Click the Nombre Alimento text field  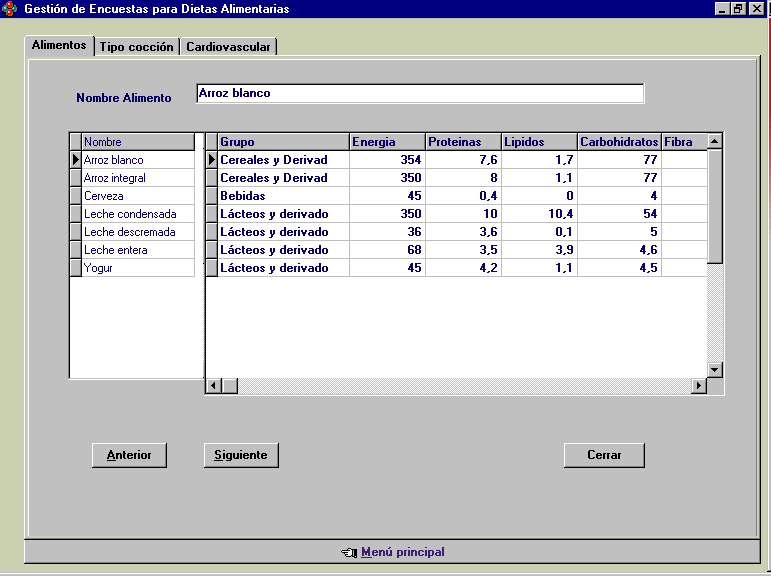pyautogui.click(x=420, y=93)
